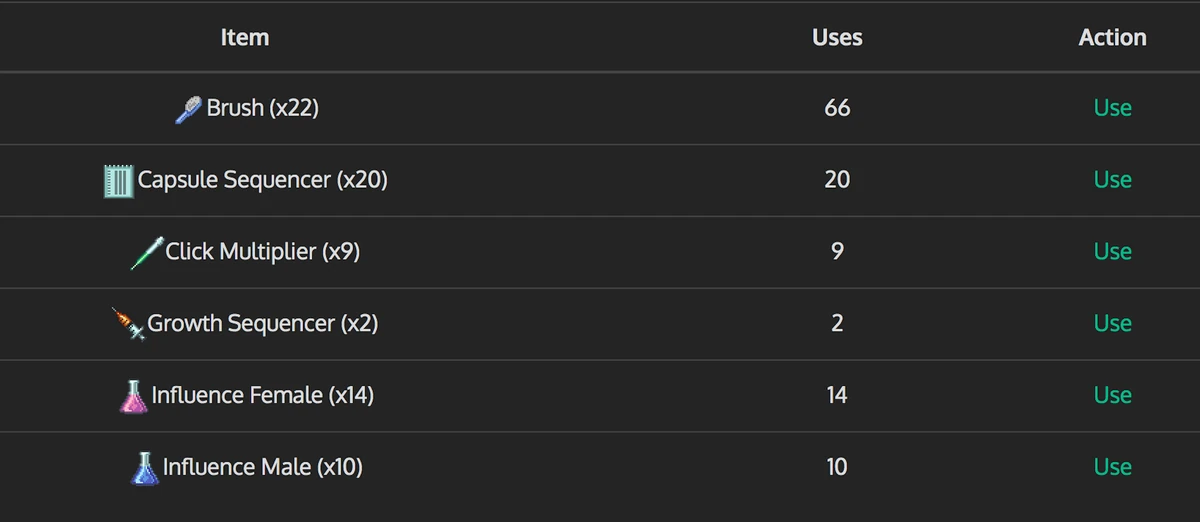
Task: Click the pink Influence Female flask icon
Action: point(133,396)
